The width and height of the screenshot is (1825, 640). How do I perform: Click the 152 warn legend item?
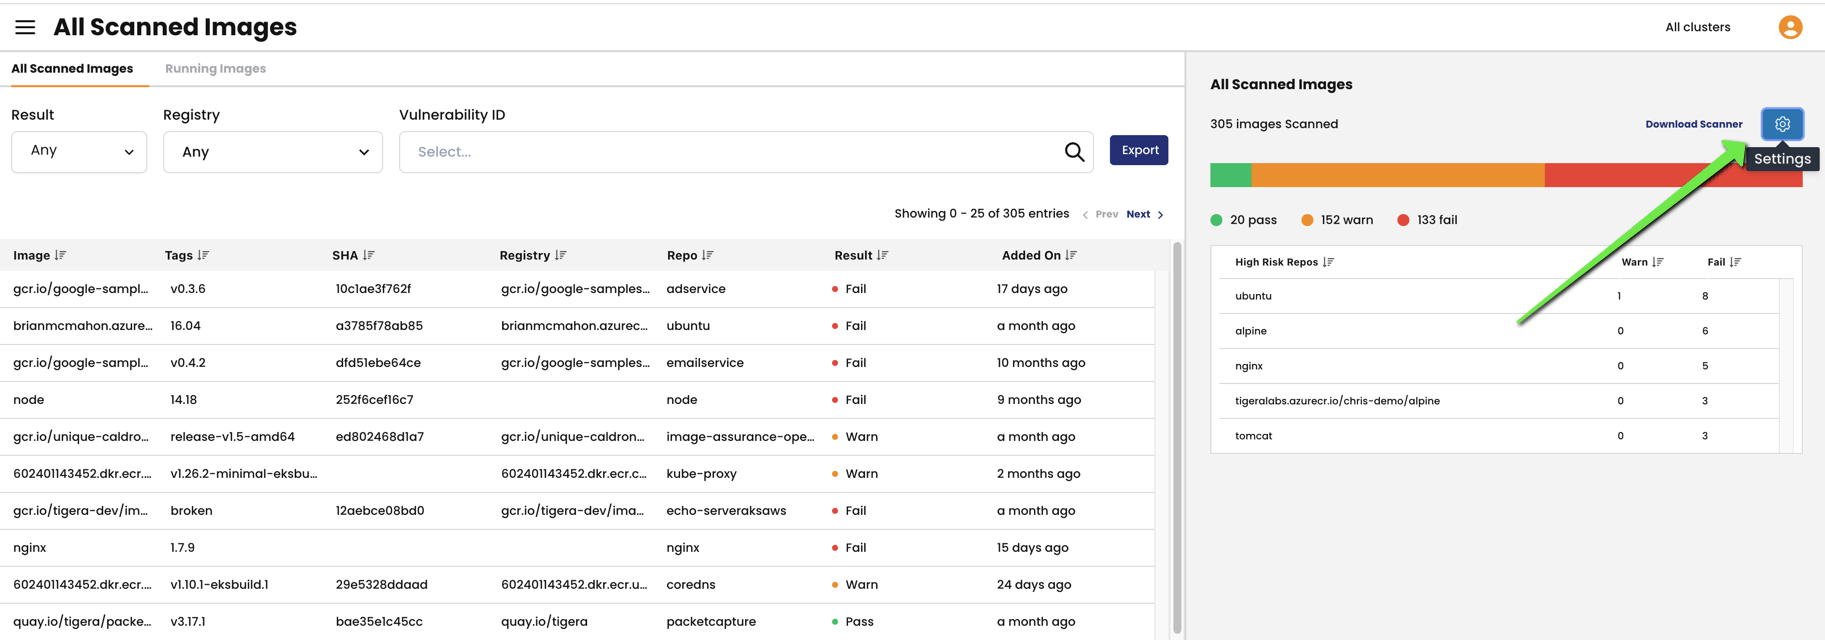coord(1337,220)
